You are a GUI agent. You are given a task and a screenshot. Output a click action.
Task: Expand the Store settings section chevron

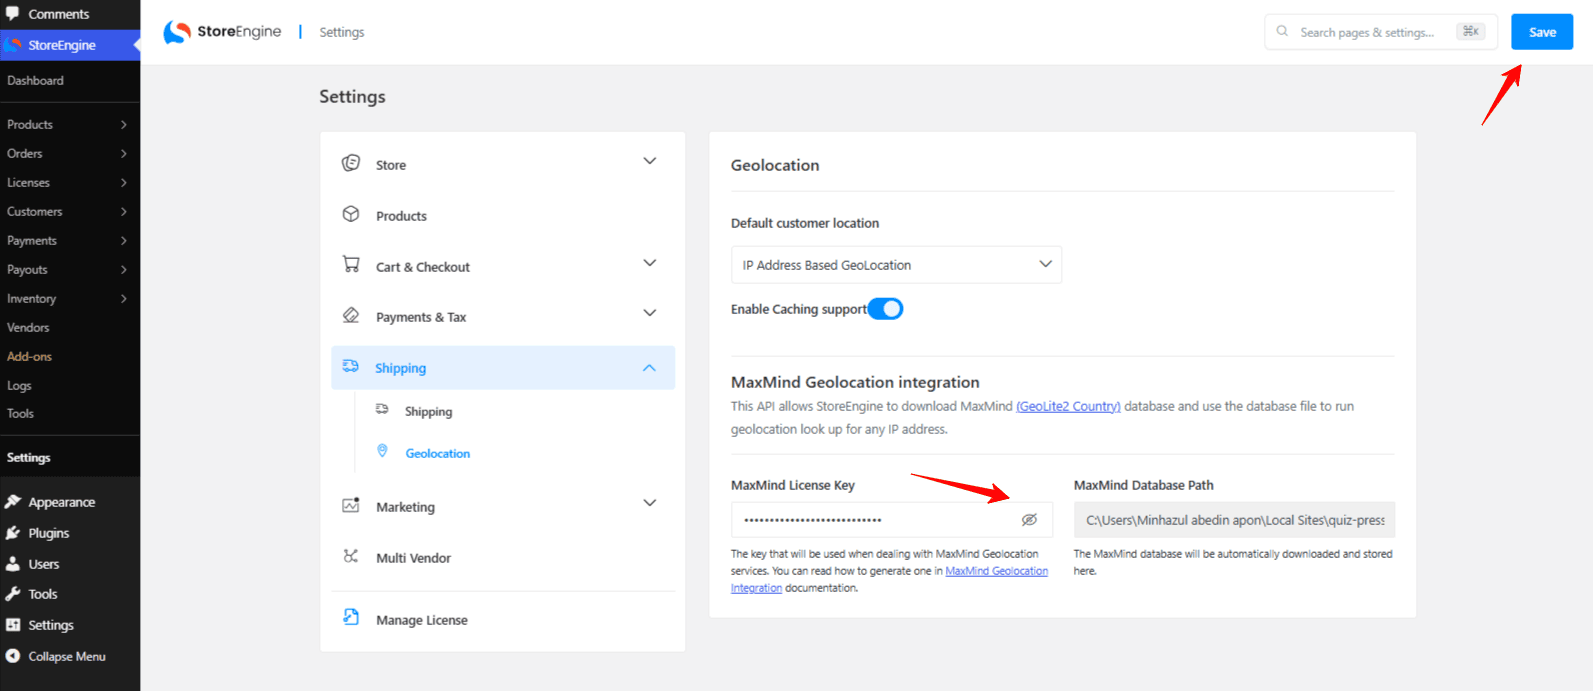[x=650, y=161]
